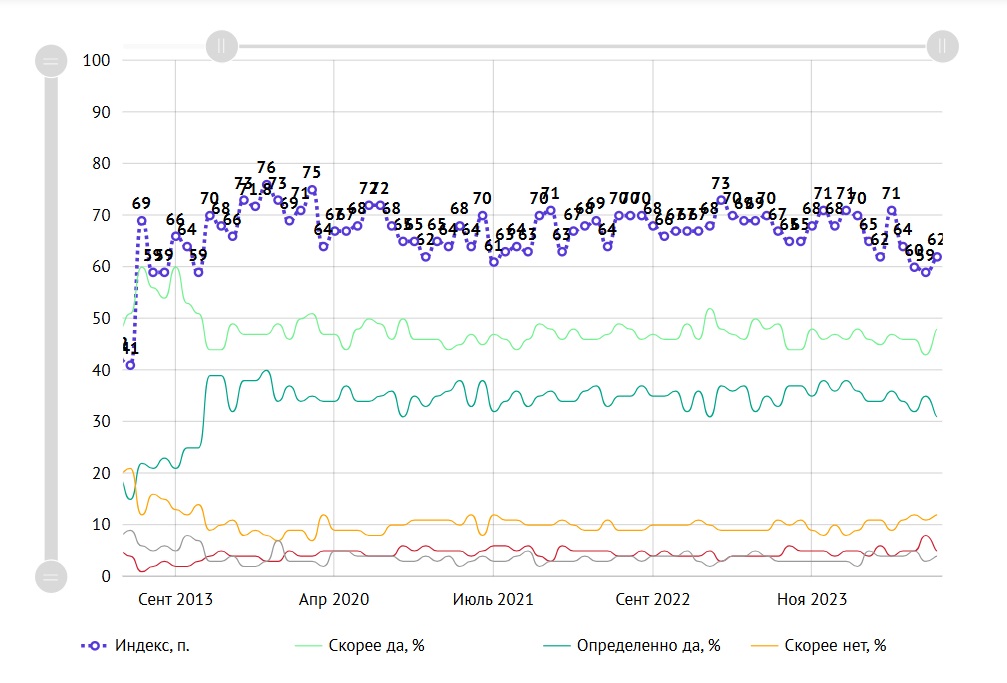Click the 'Ноя 2023' x-axis label
The image size is (1007, 683).
[x=812, y=600]
